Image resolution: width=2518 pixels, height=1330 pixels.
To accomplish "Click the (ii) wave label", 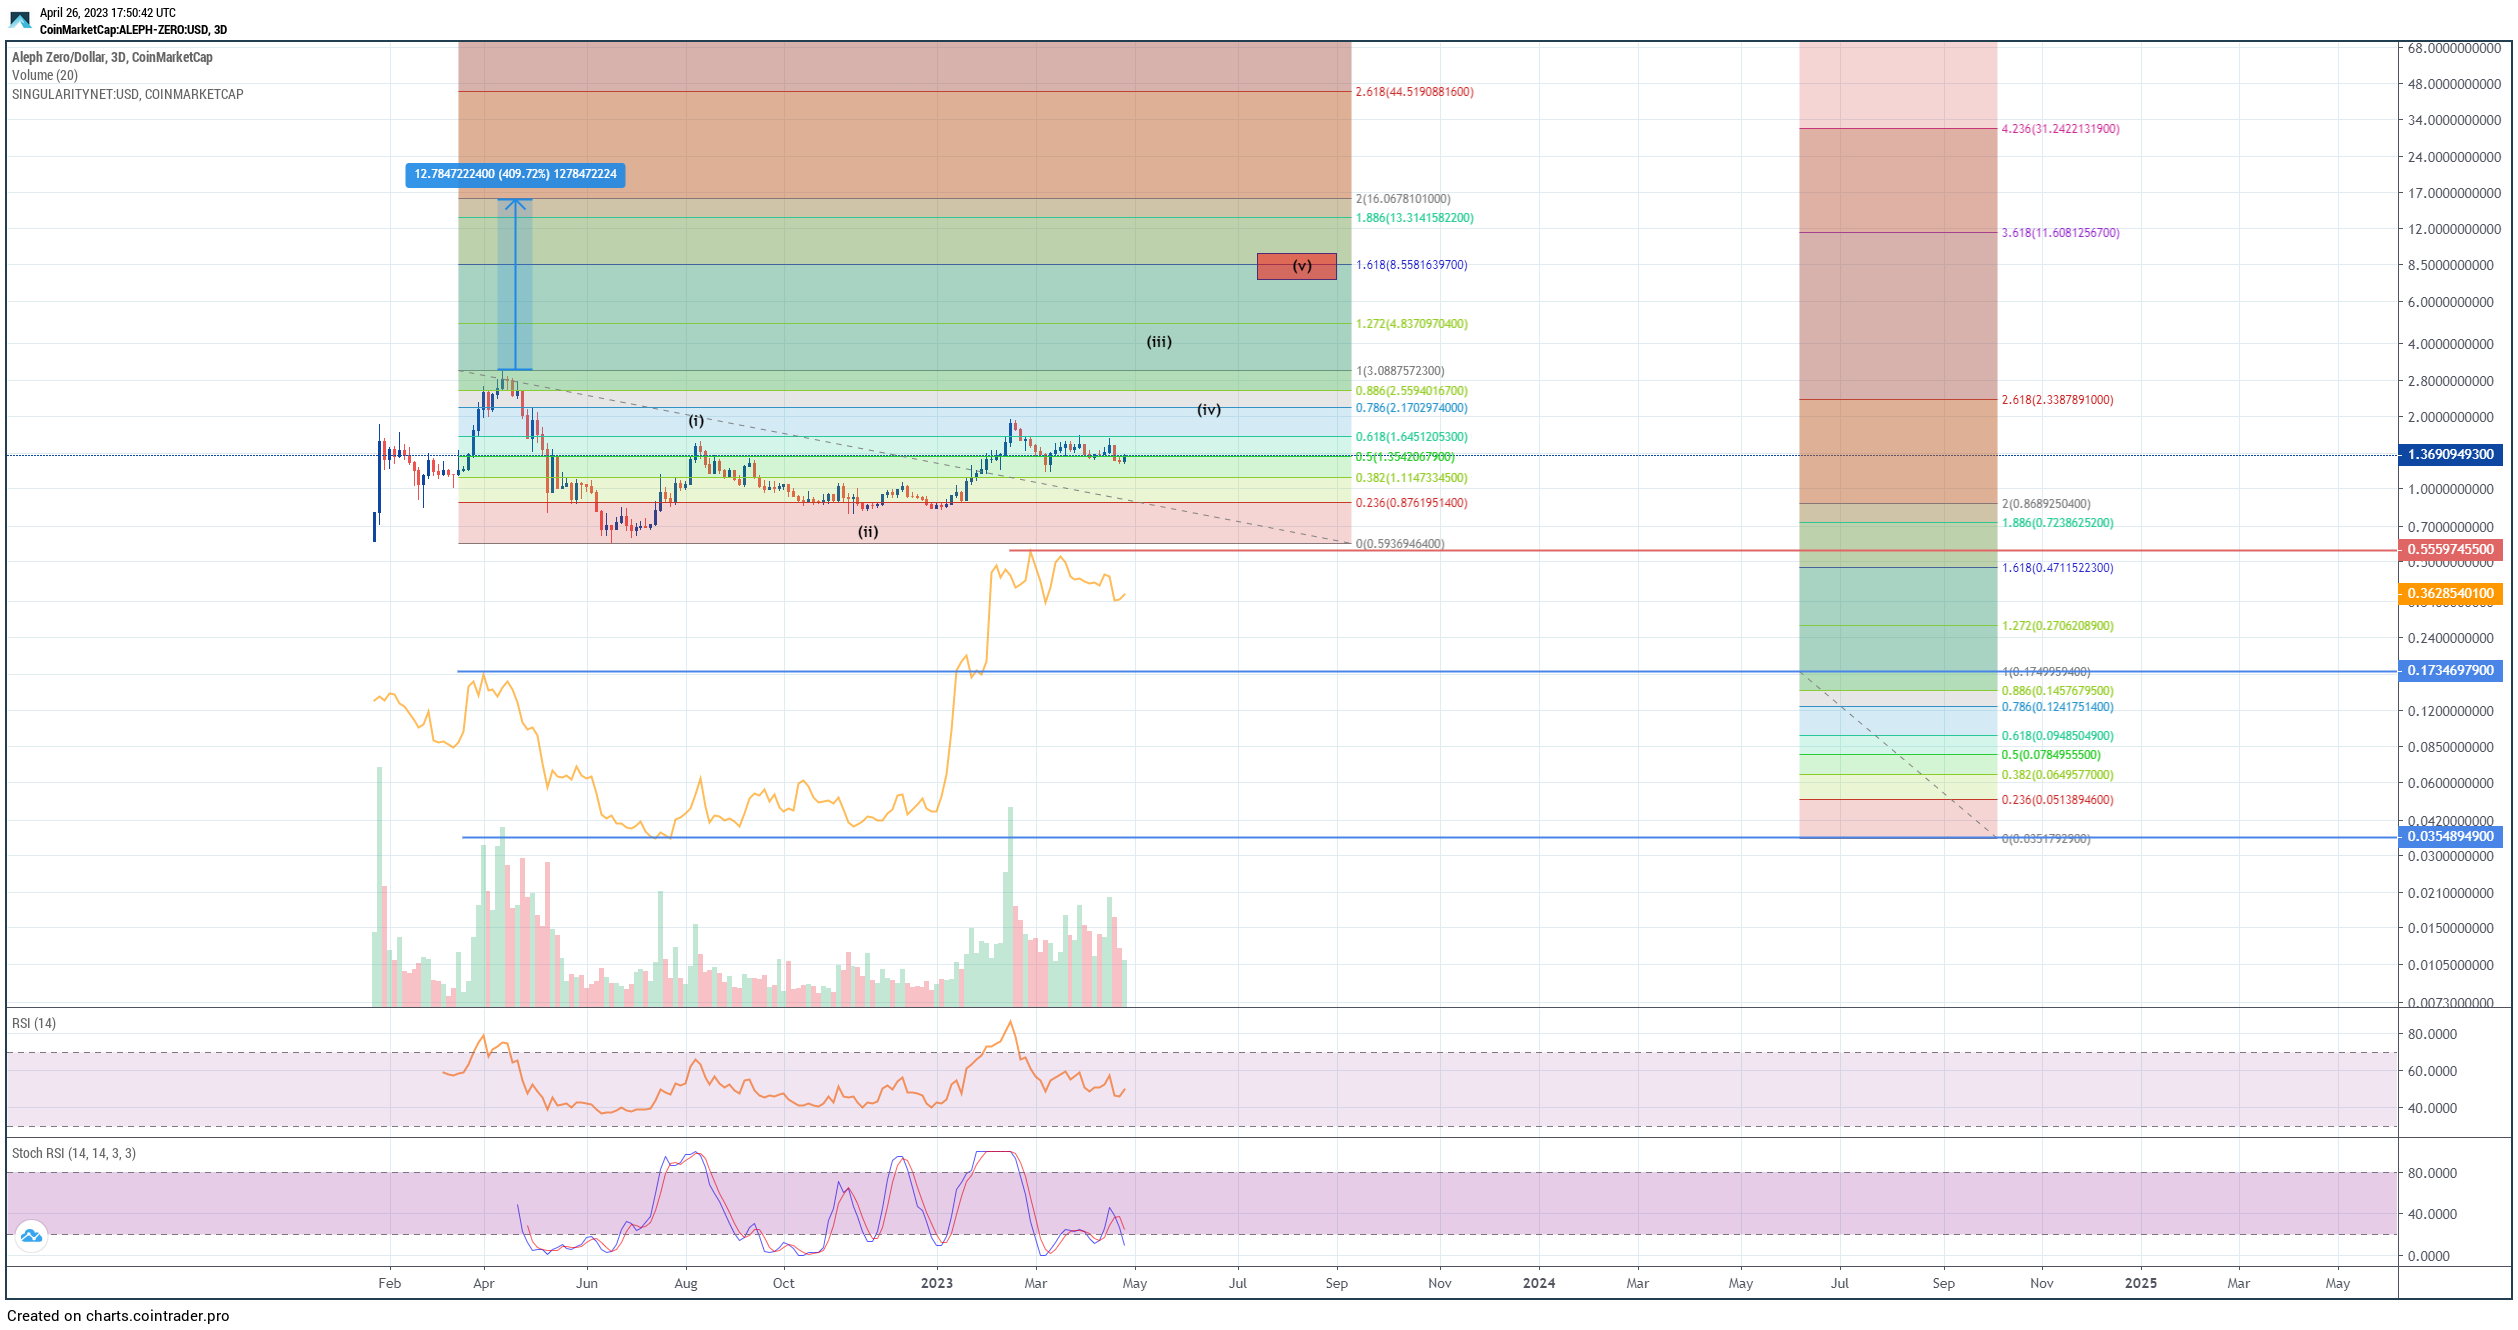I will click(x=867, y=532).
